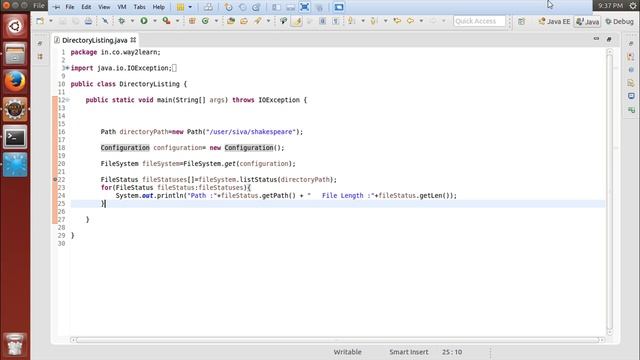The width and height of the screenshot is (640, 360).
Task: Switch to the Java EE perspective
Action: coord(554,21)
